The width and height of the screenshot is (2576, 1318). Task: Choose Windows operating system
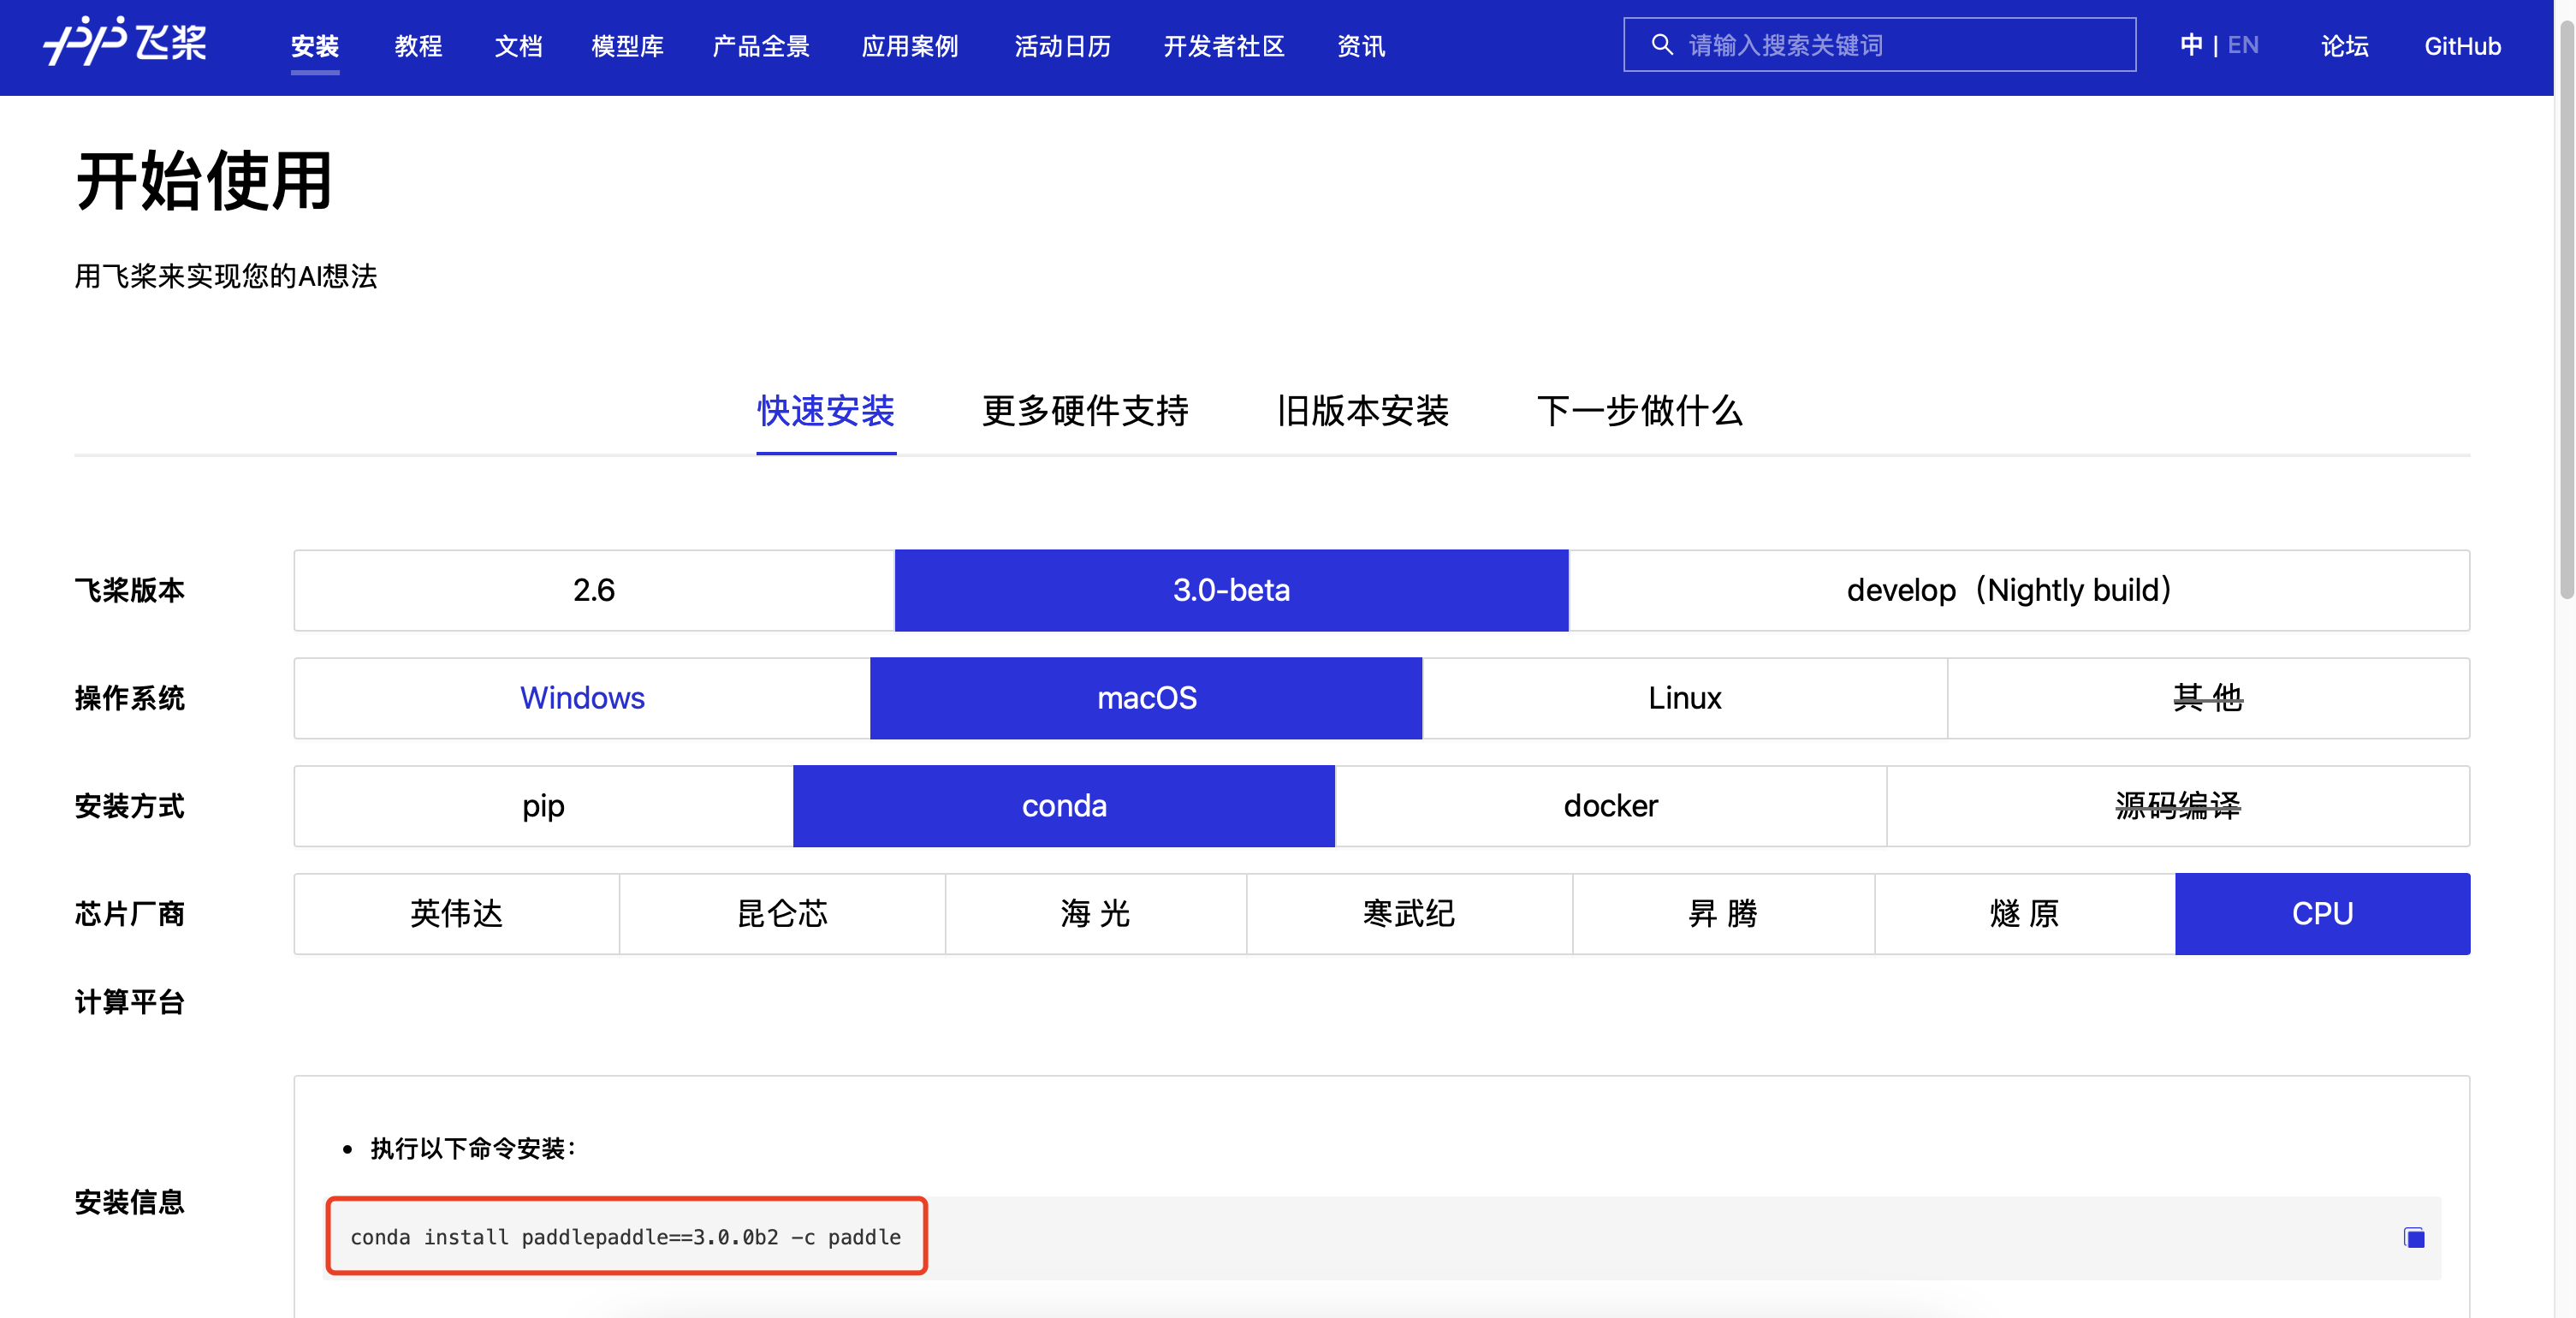[582, 698]
